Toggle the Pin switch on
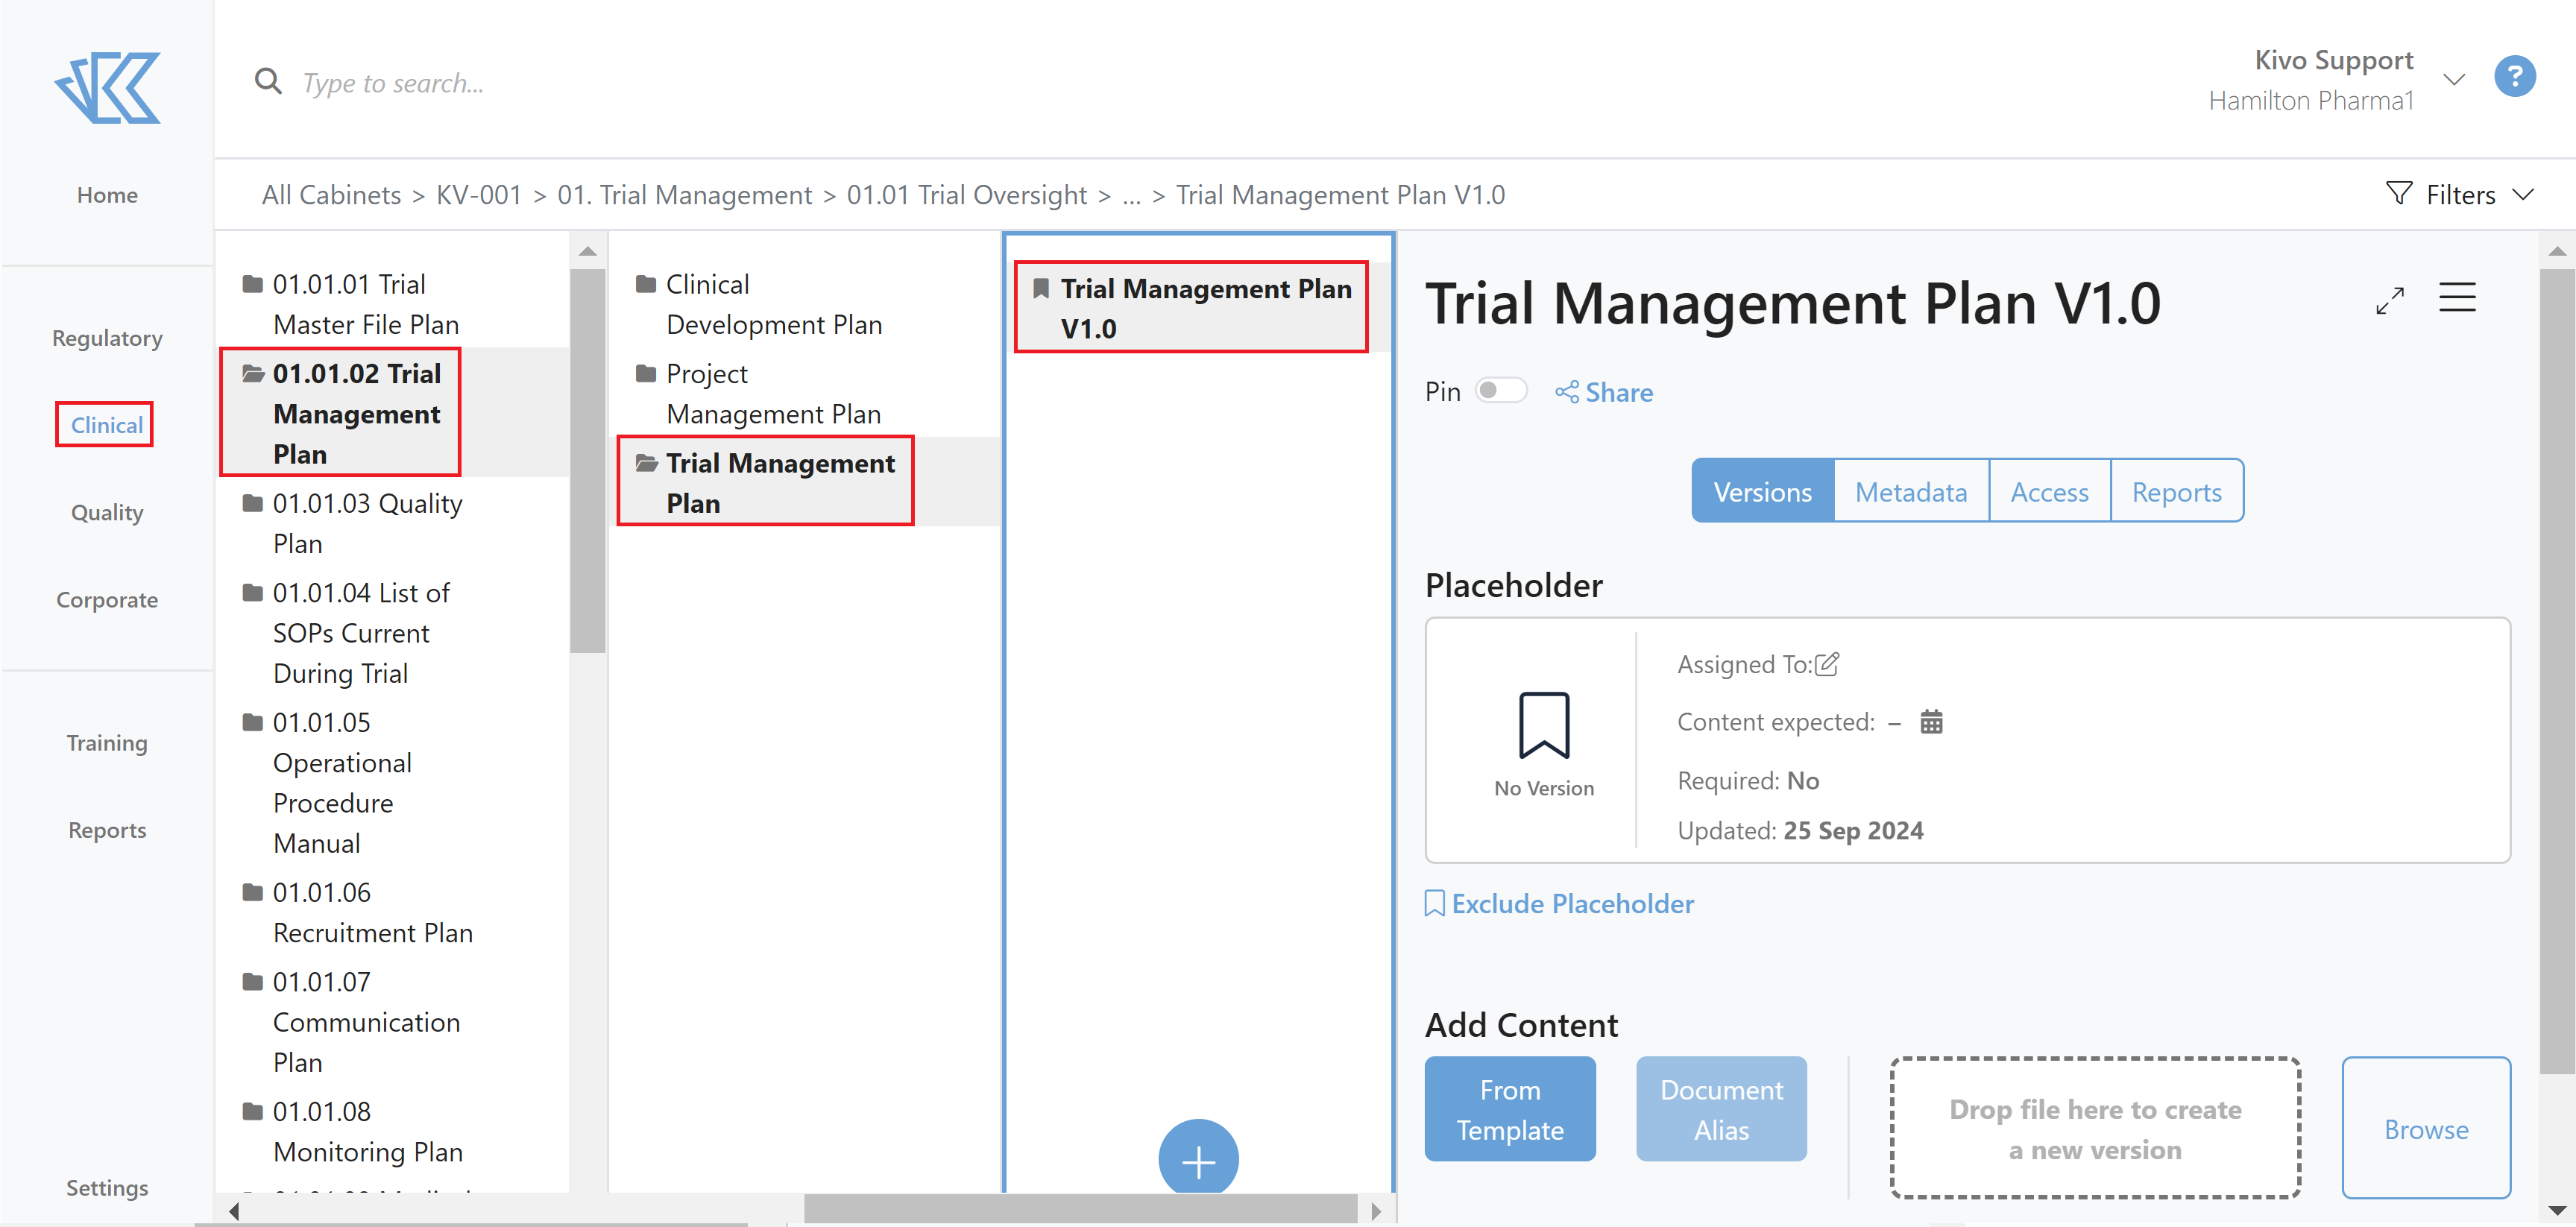This screenshot has height=1227, width=2576. point(1501,390)
